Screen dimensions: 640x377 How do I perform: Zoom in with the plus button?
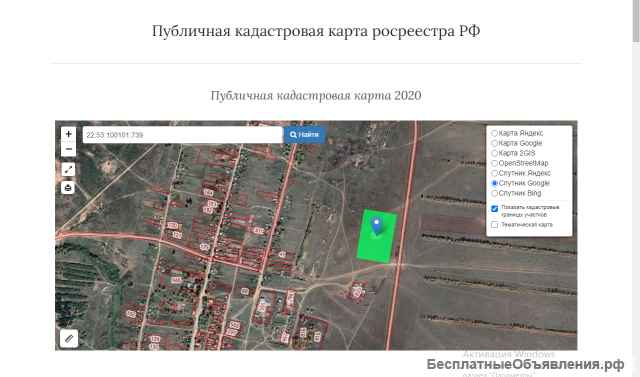[69, 134]
